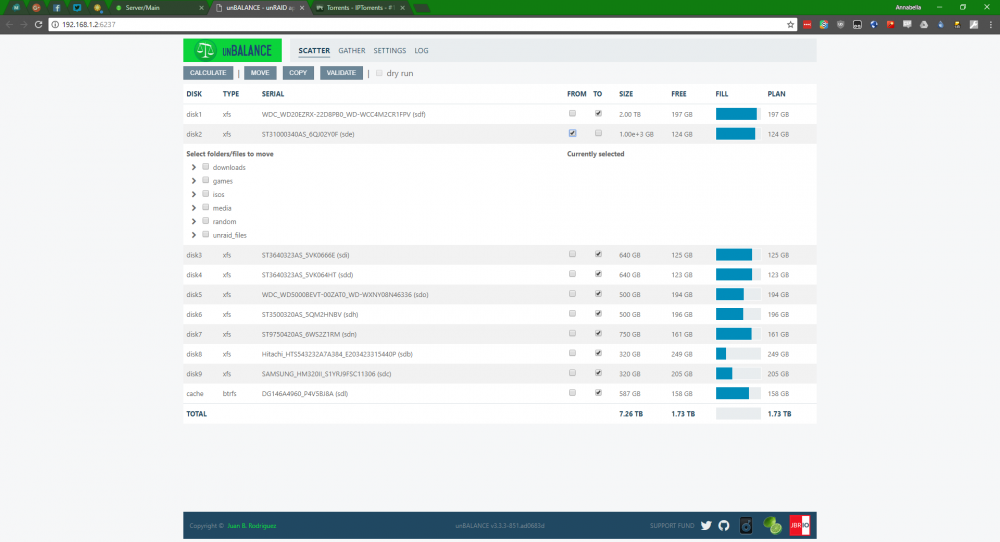Expand the unraid_files folder
Viewport: 1000px width, 542px height.
click(x=193, y=235)
